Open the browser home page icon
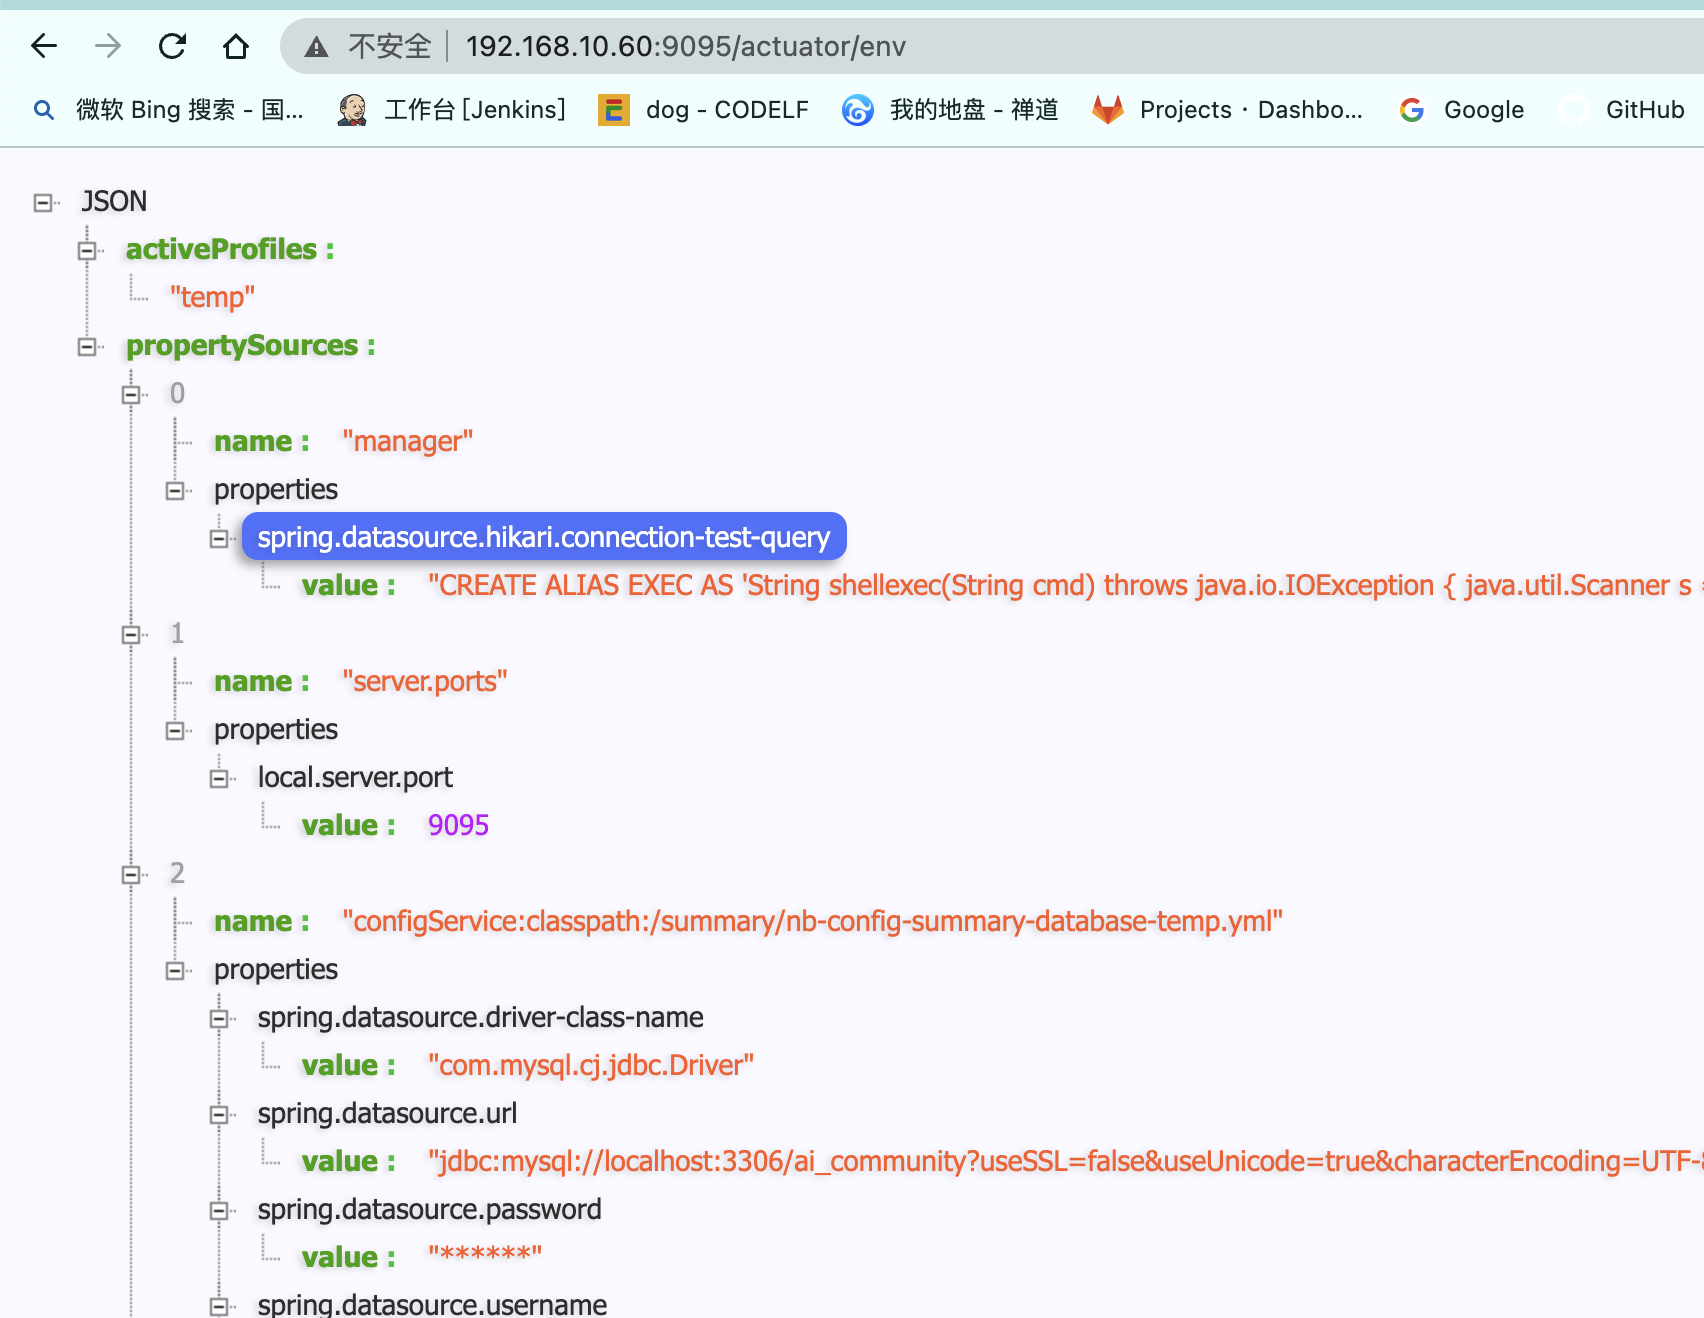Image resolution: width=1704 pixels, height=1318 pixels. coord(236,46)
